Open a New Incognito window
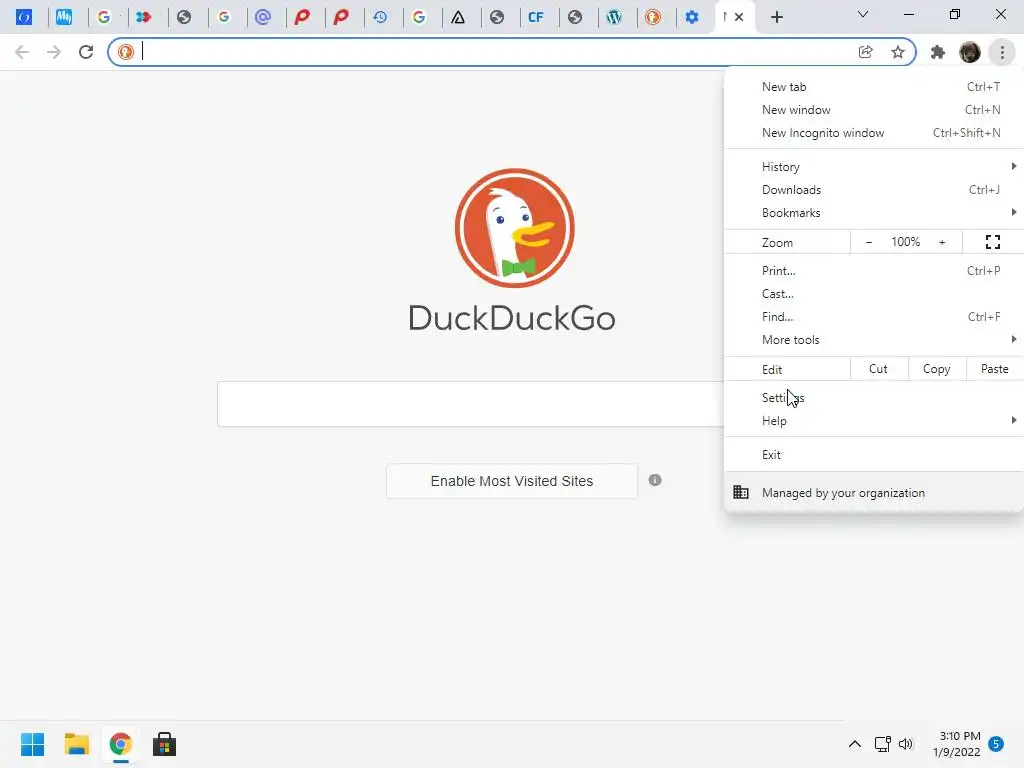 pyautogui.click(x=874, y=133)
